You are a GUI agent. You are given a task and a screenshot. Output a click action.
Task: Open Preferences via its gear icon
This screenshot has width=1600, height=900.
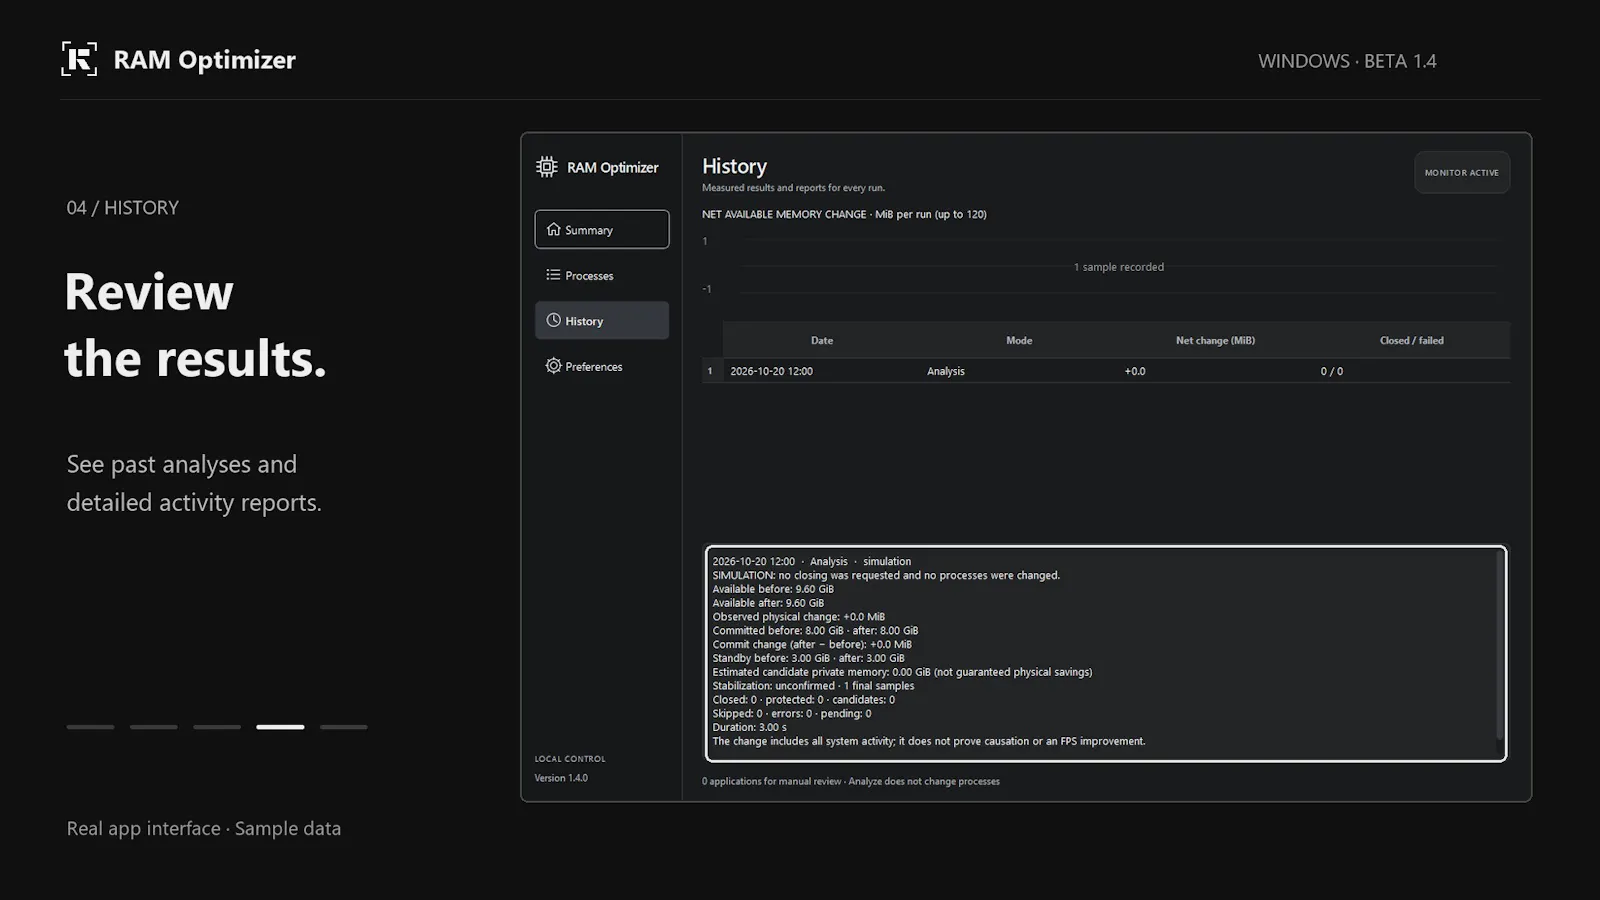click(553, 366)
